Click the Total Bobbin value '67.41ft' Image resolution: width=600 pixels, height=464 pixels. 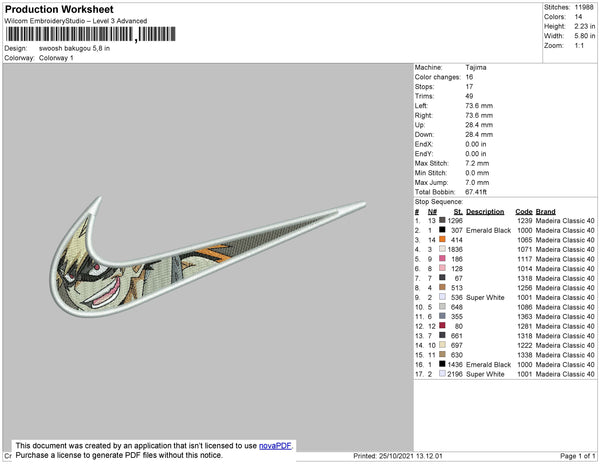476,192
